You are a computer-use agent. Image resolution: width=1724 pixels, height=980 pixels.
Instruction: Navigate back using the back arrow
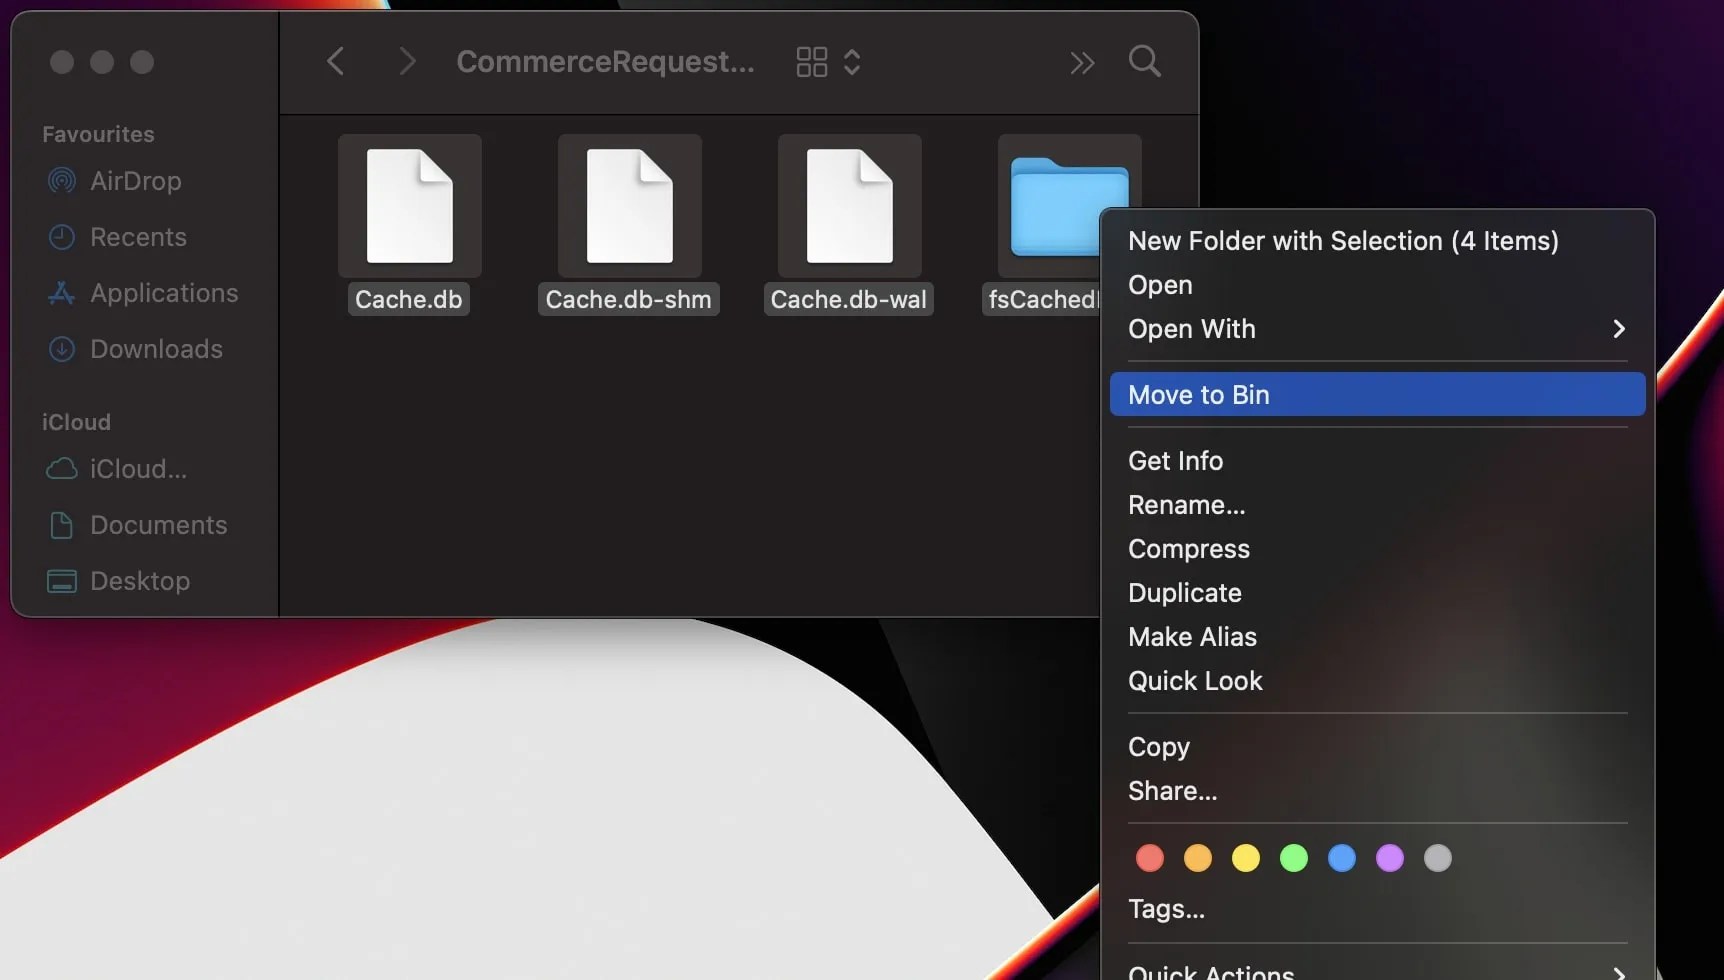pos(336,61)
